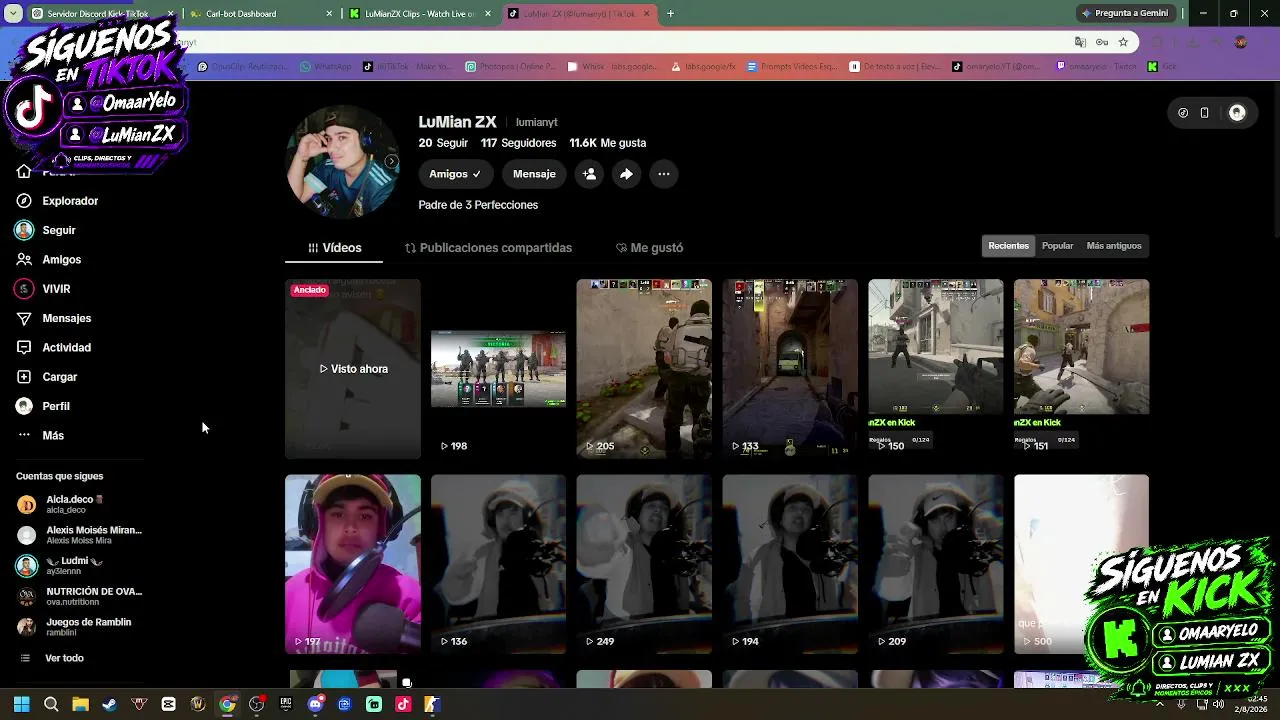Open a new browser tab
Screen dimensions: 1280x720
(x=670, y=14)
